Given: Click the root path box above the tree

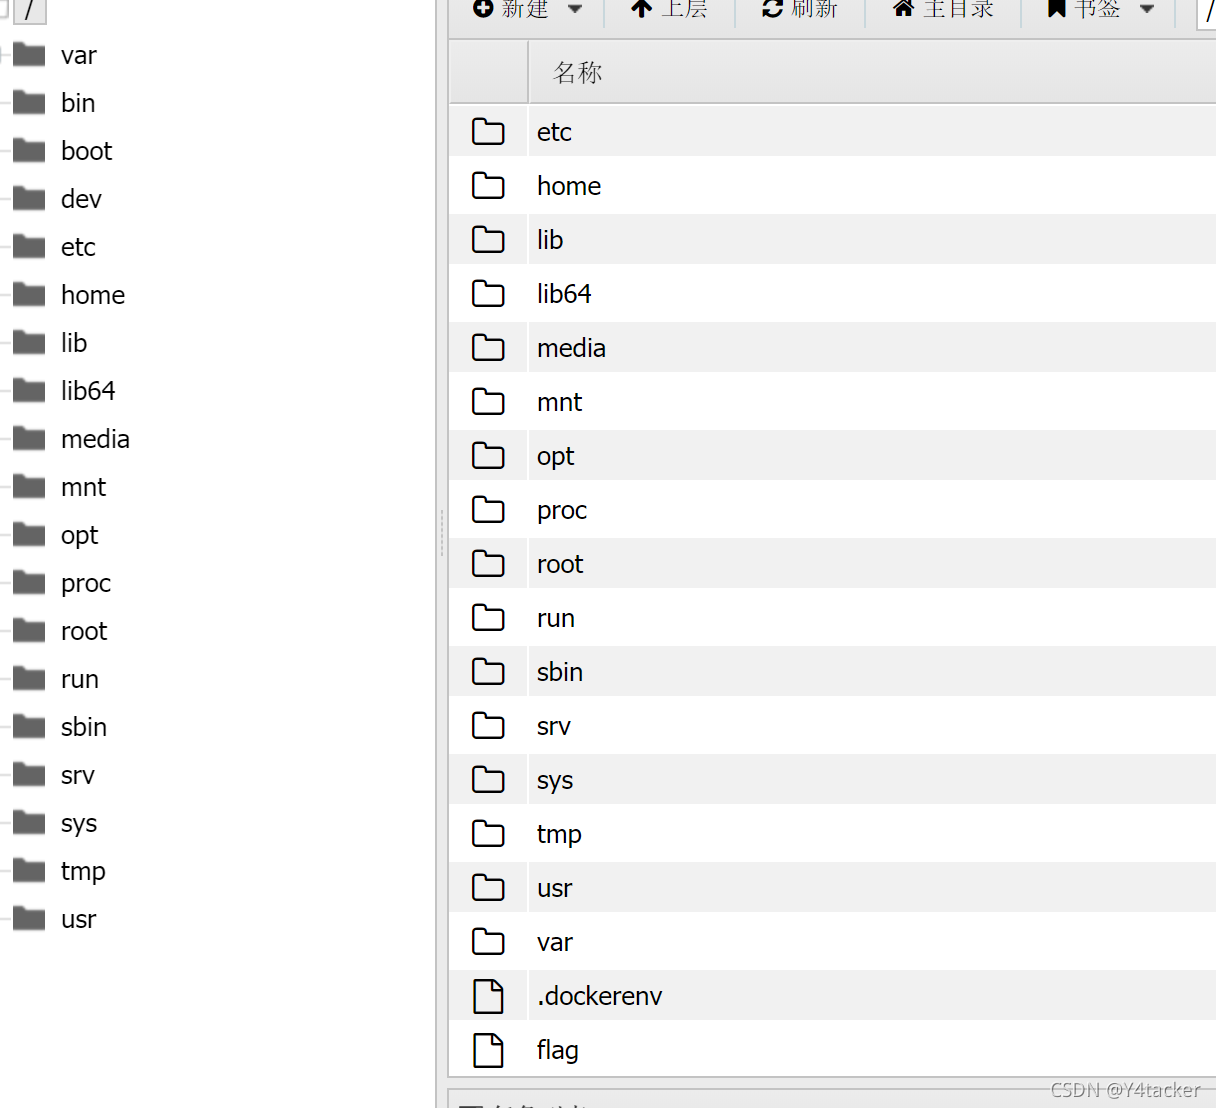Looking at the screenshot, I should 30,10.
